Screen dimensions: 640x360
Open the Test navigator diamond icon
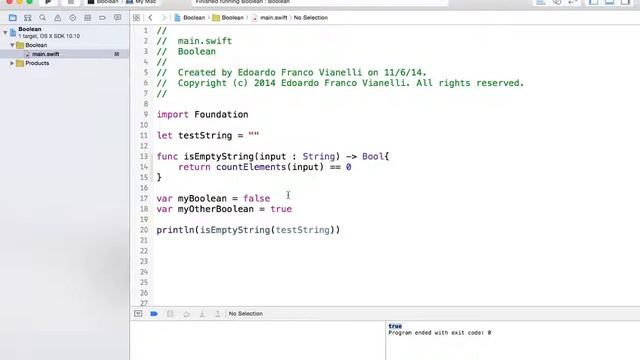[73, 18]
